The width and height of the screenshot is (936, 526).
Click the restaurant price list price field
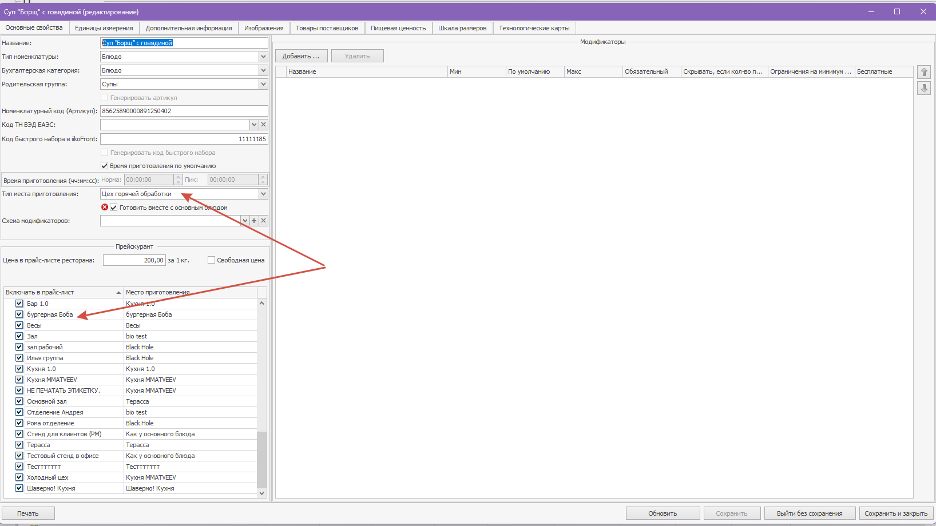point(135,260)
